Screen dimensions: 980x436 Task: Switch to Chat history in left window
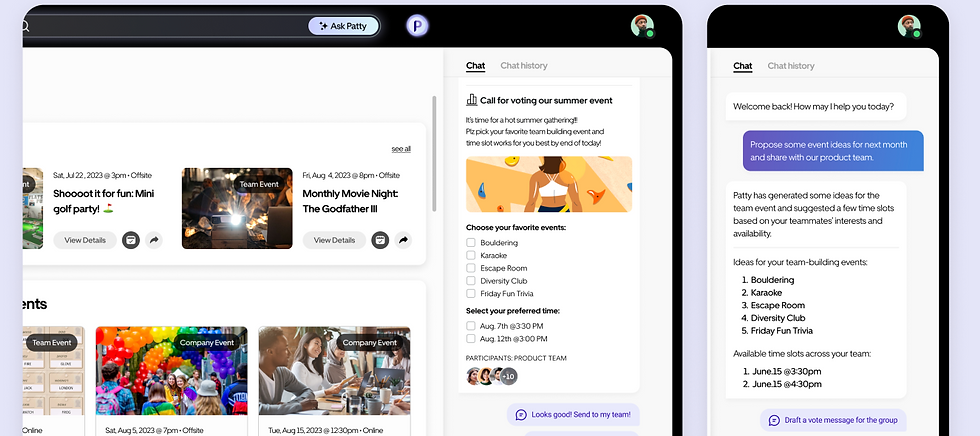pyautogui.click(x=524, y=66)
